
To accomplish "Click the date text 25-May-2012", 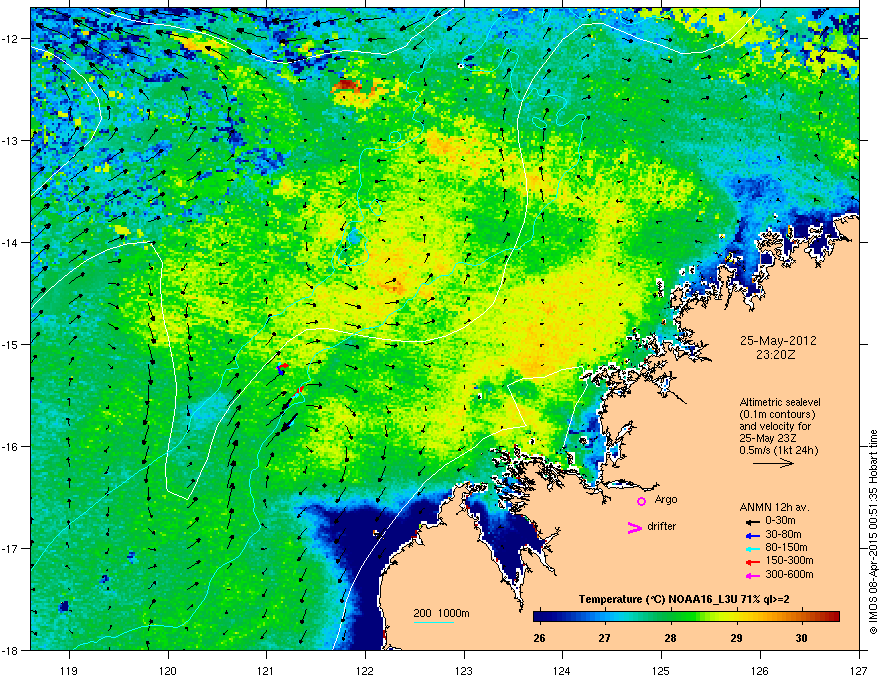I will pos(778,341).
